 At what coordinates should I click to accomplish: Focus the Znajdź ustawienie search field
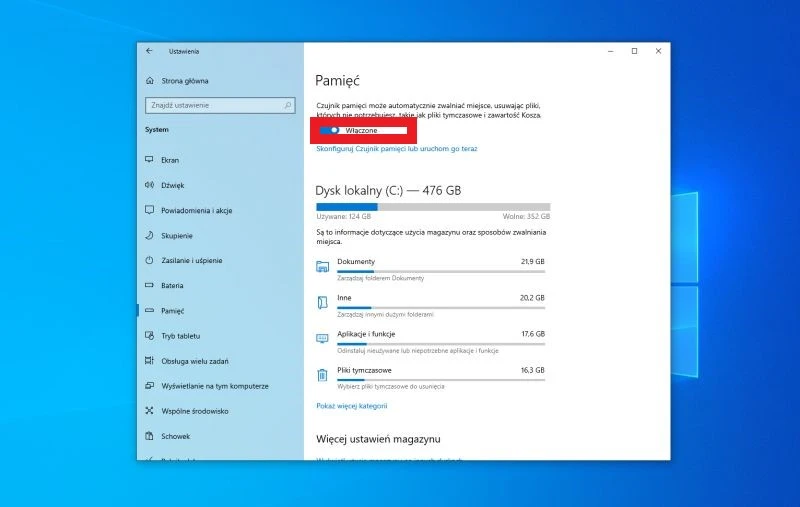(x=220, y=105)
